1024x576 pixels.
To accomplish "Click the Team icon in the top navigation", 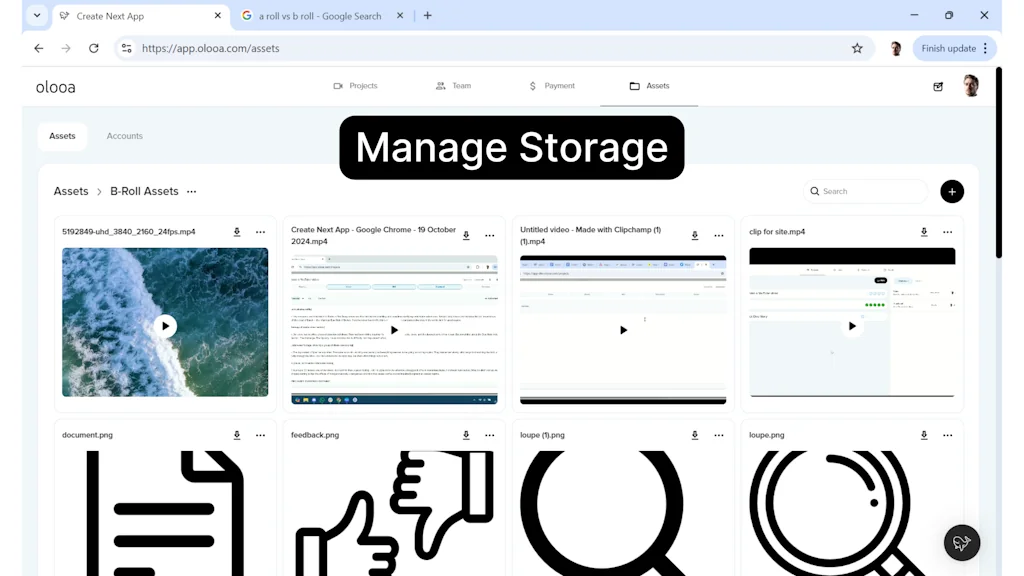I will [x=439, y=86].
